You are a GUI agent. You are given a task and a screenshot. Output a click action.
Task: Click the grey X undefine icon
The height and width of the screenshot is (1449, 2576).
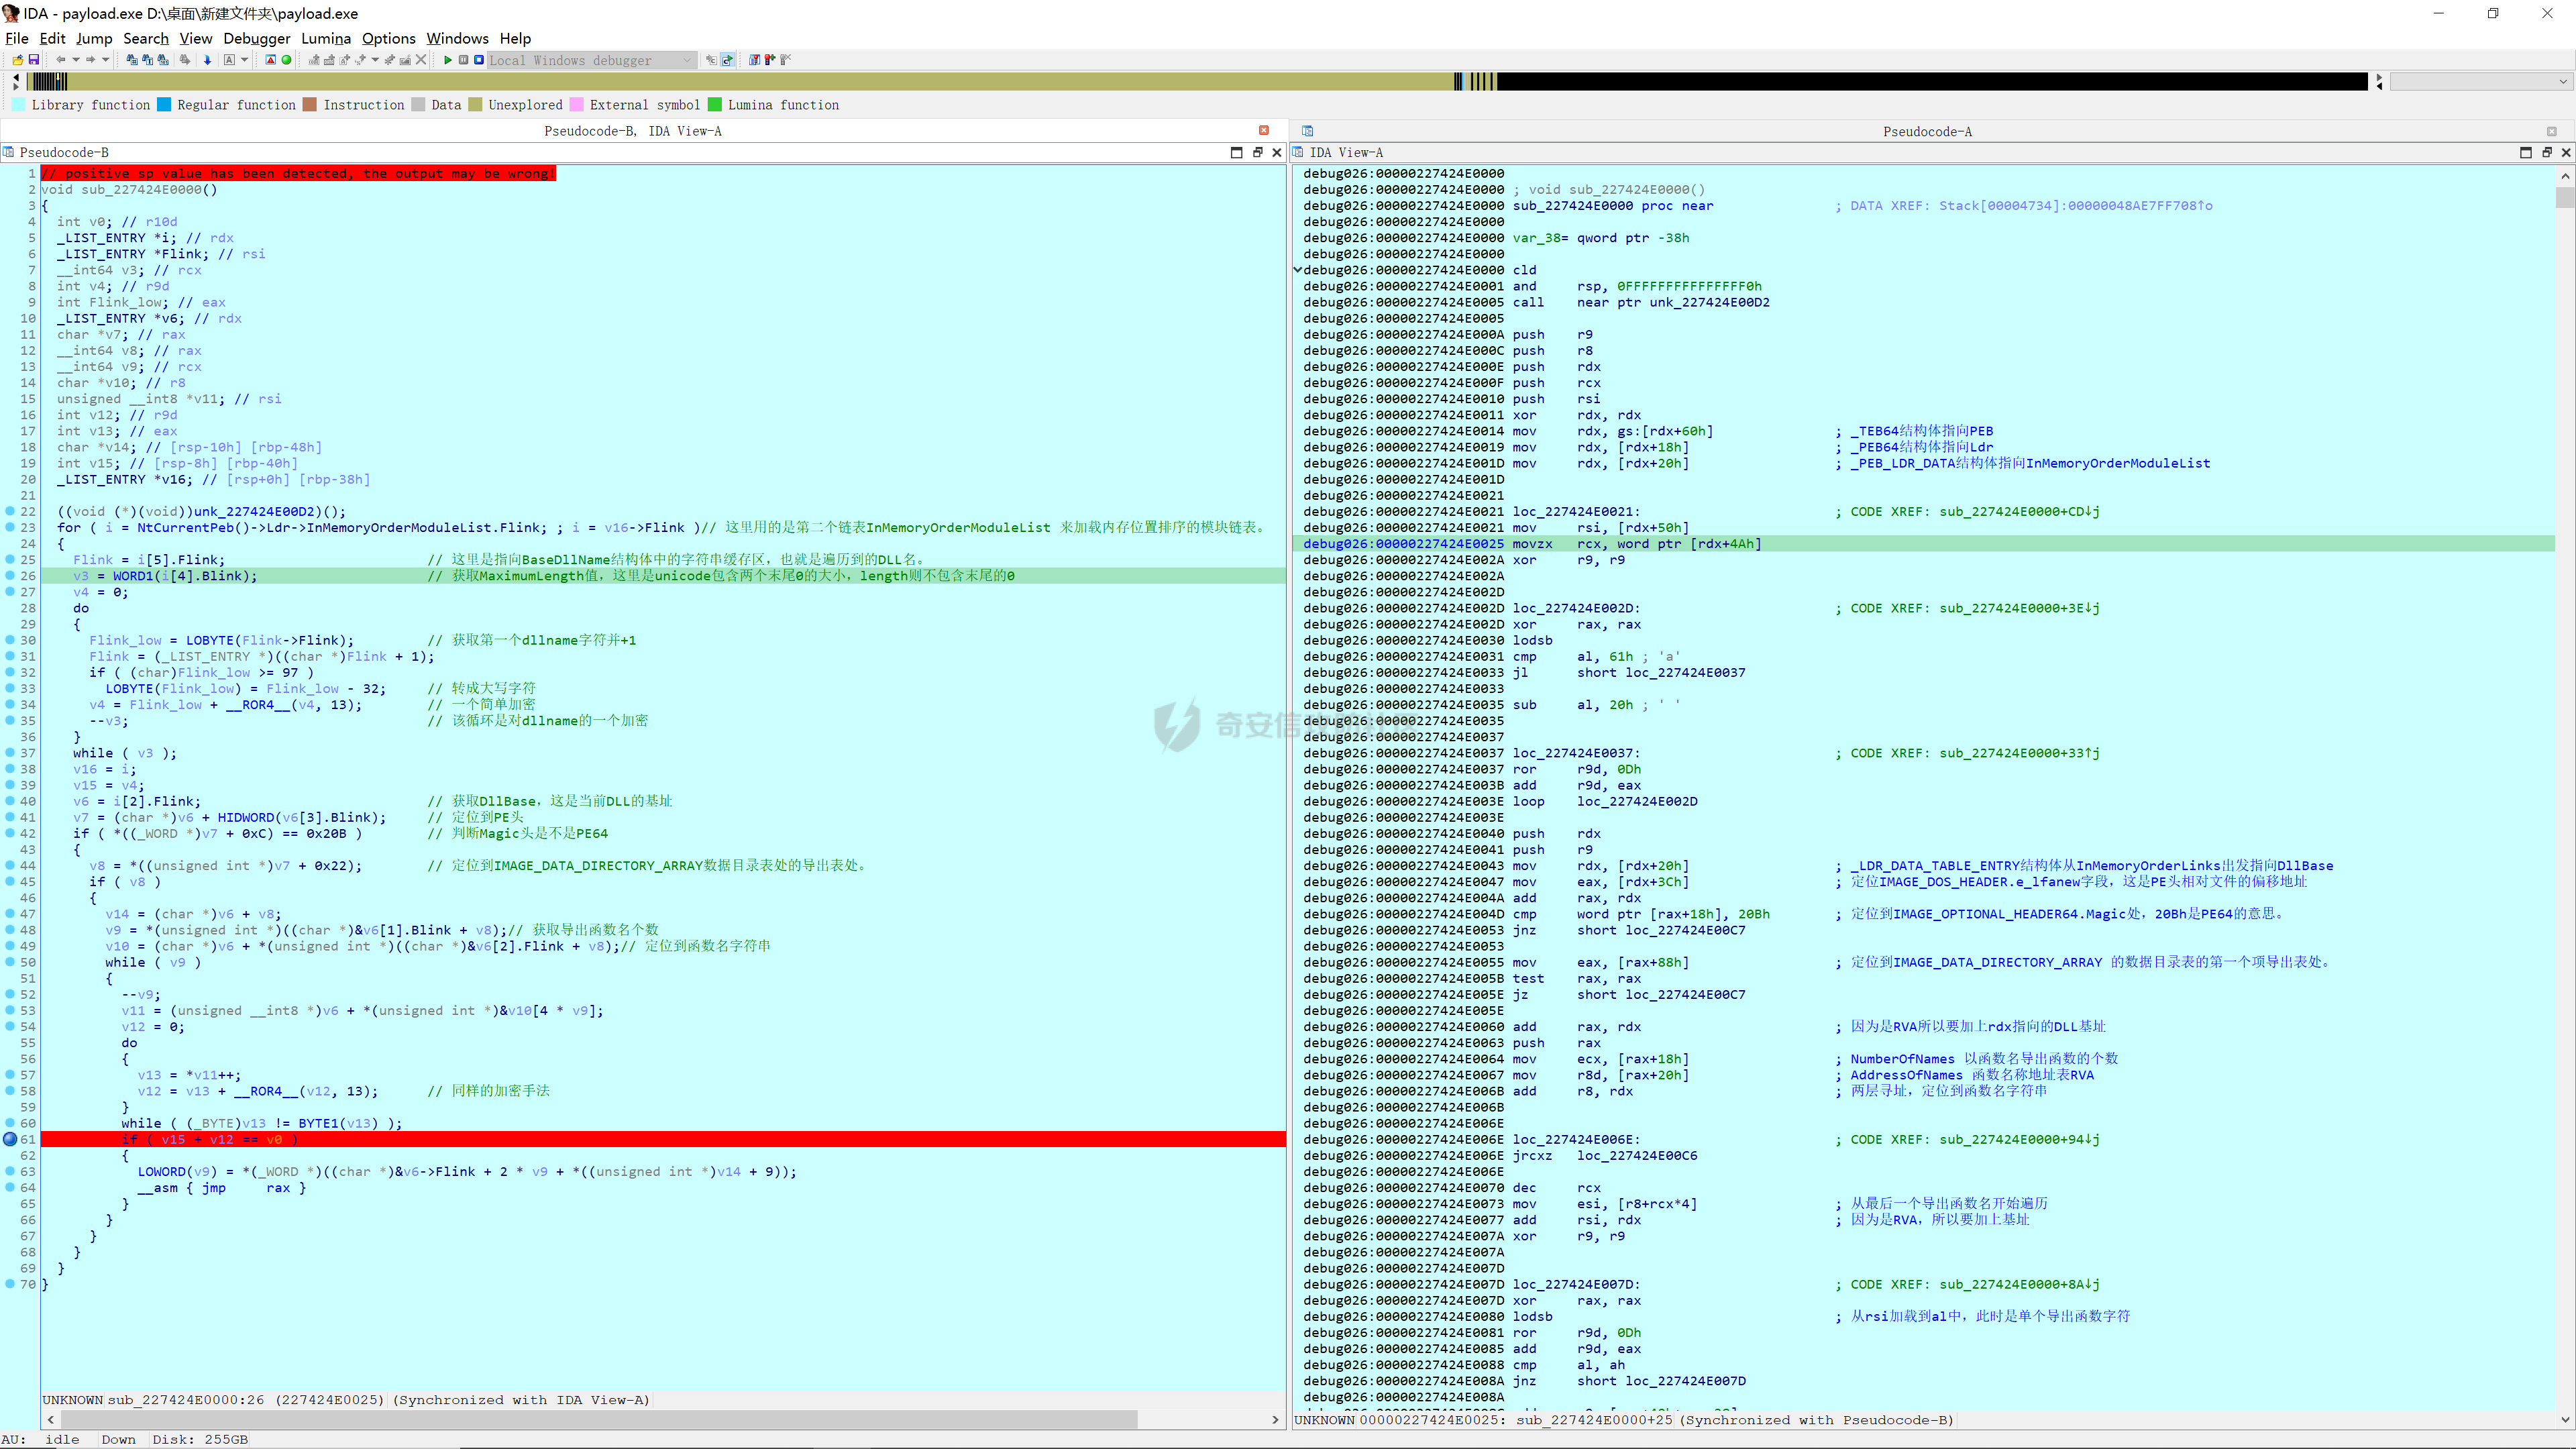click(x=421, y=60)
